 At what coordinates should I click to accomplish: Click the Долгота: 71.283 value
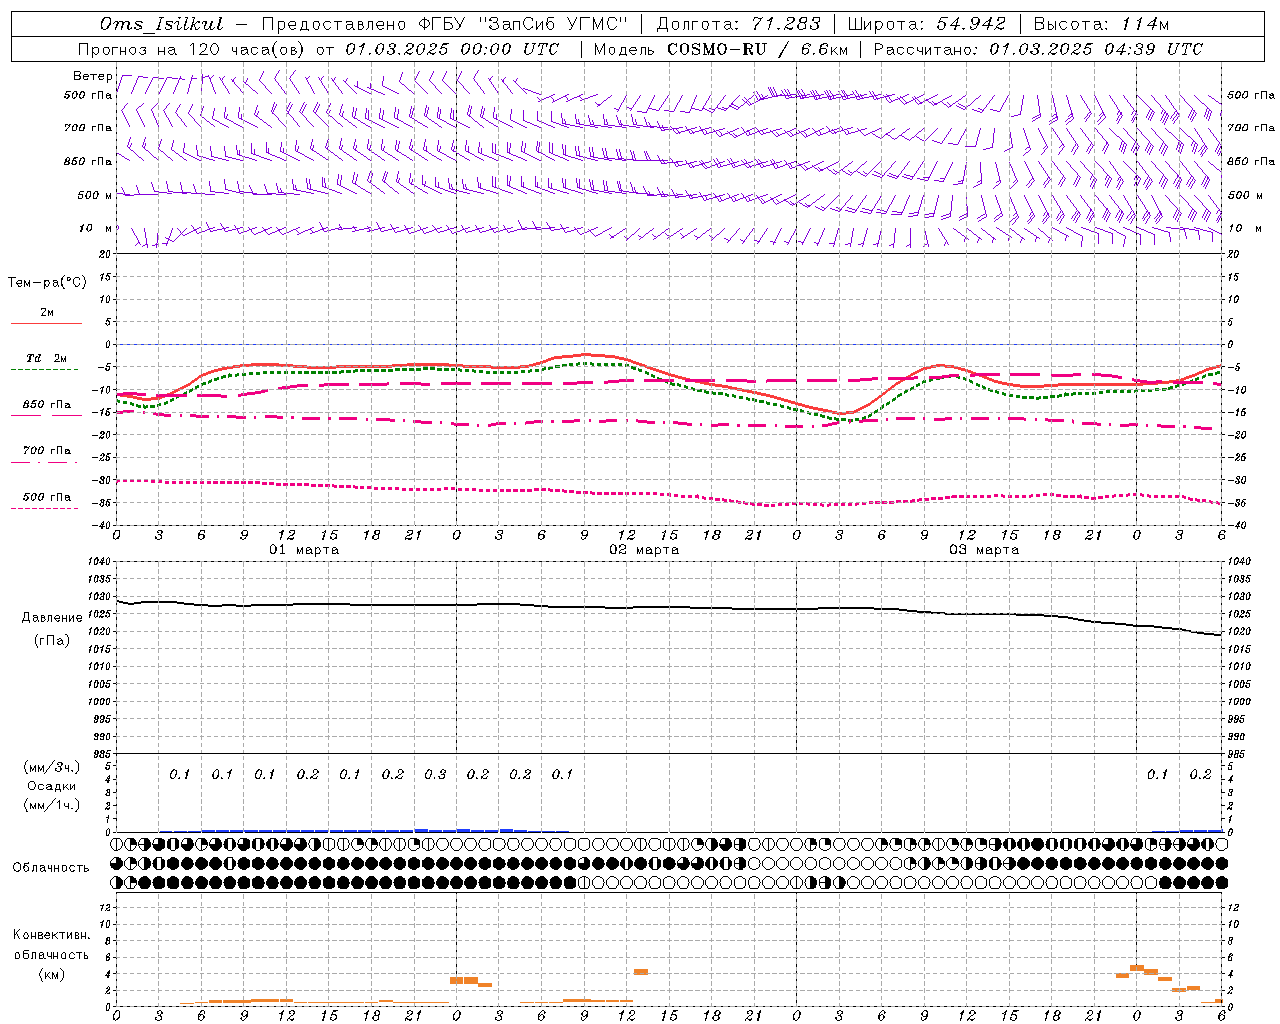pyautogui.click(x=738, y=24)
